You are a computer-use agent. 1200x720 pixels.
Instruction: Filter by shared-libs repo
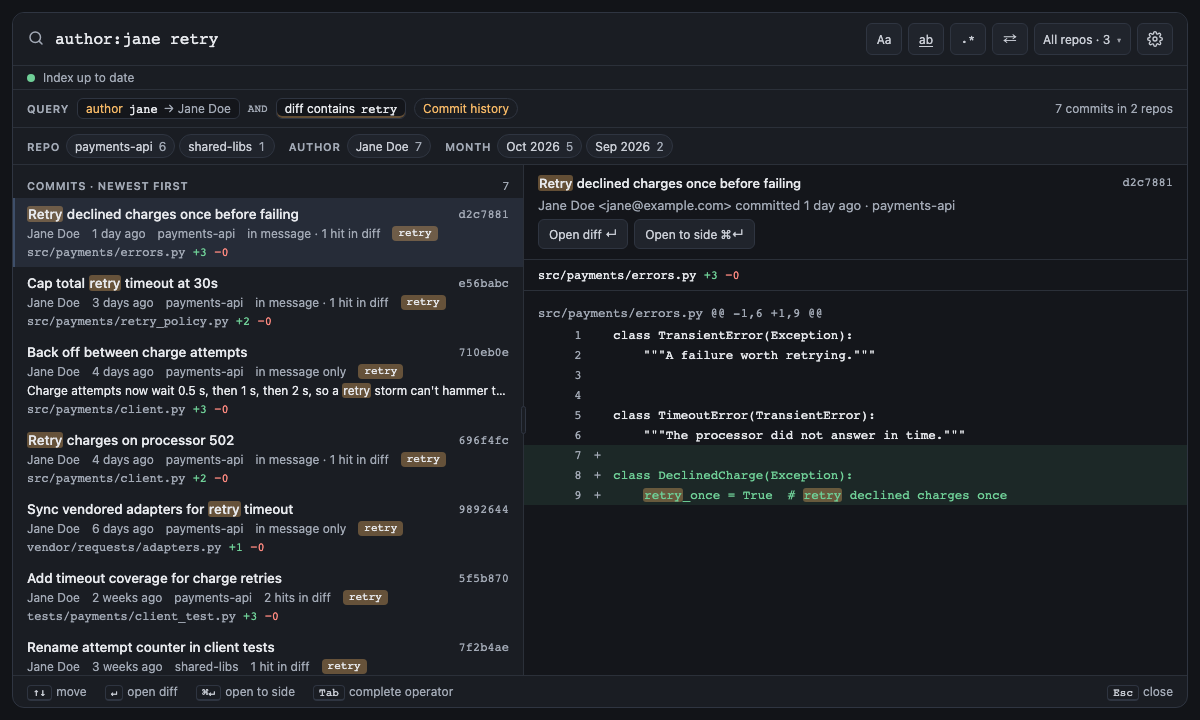coord(227,146)
